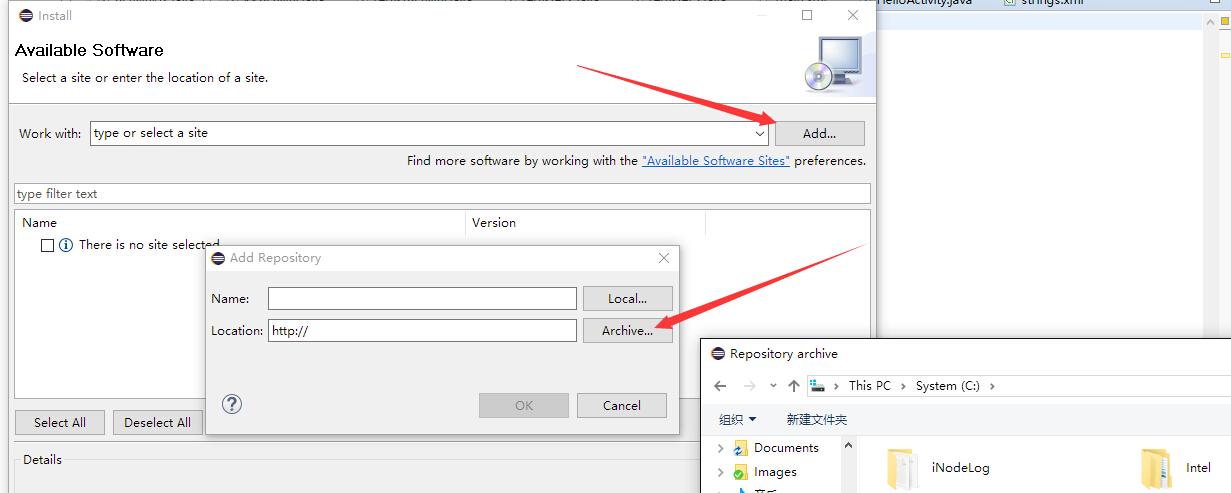This screenshot has width=1231, height=493.
Task: Click the drive icon in the address bar
Action: [x=820, y=385]
